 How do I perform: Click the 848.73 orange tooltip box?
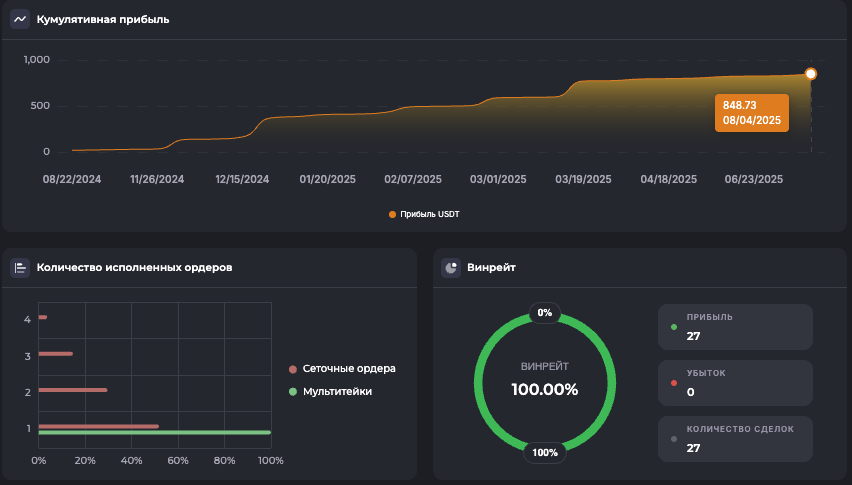(752, 113)
